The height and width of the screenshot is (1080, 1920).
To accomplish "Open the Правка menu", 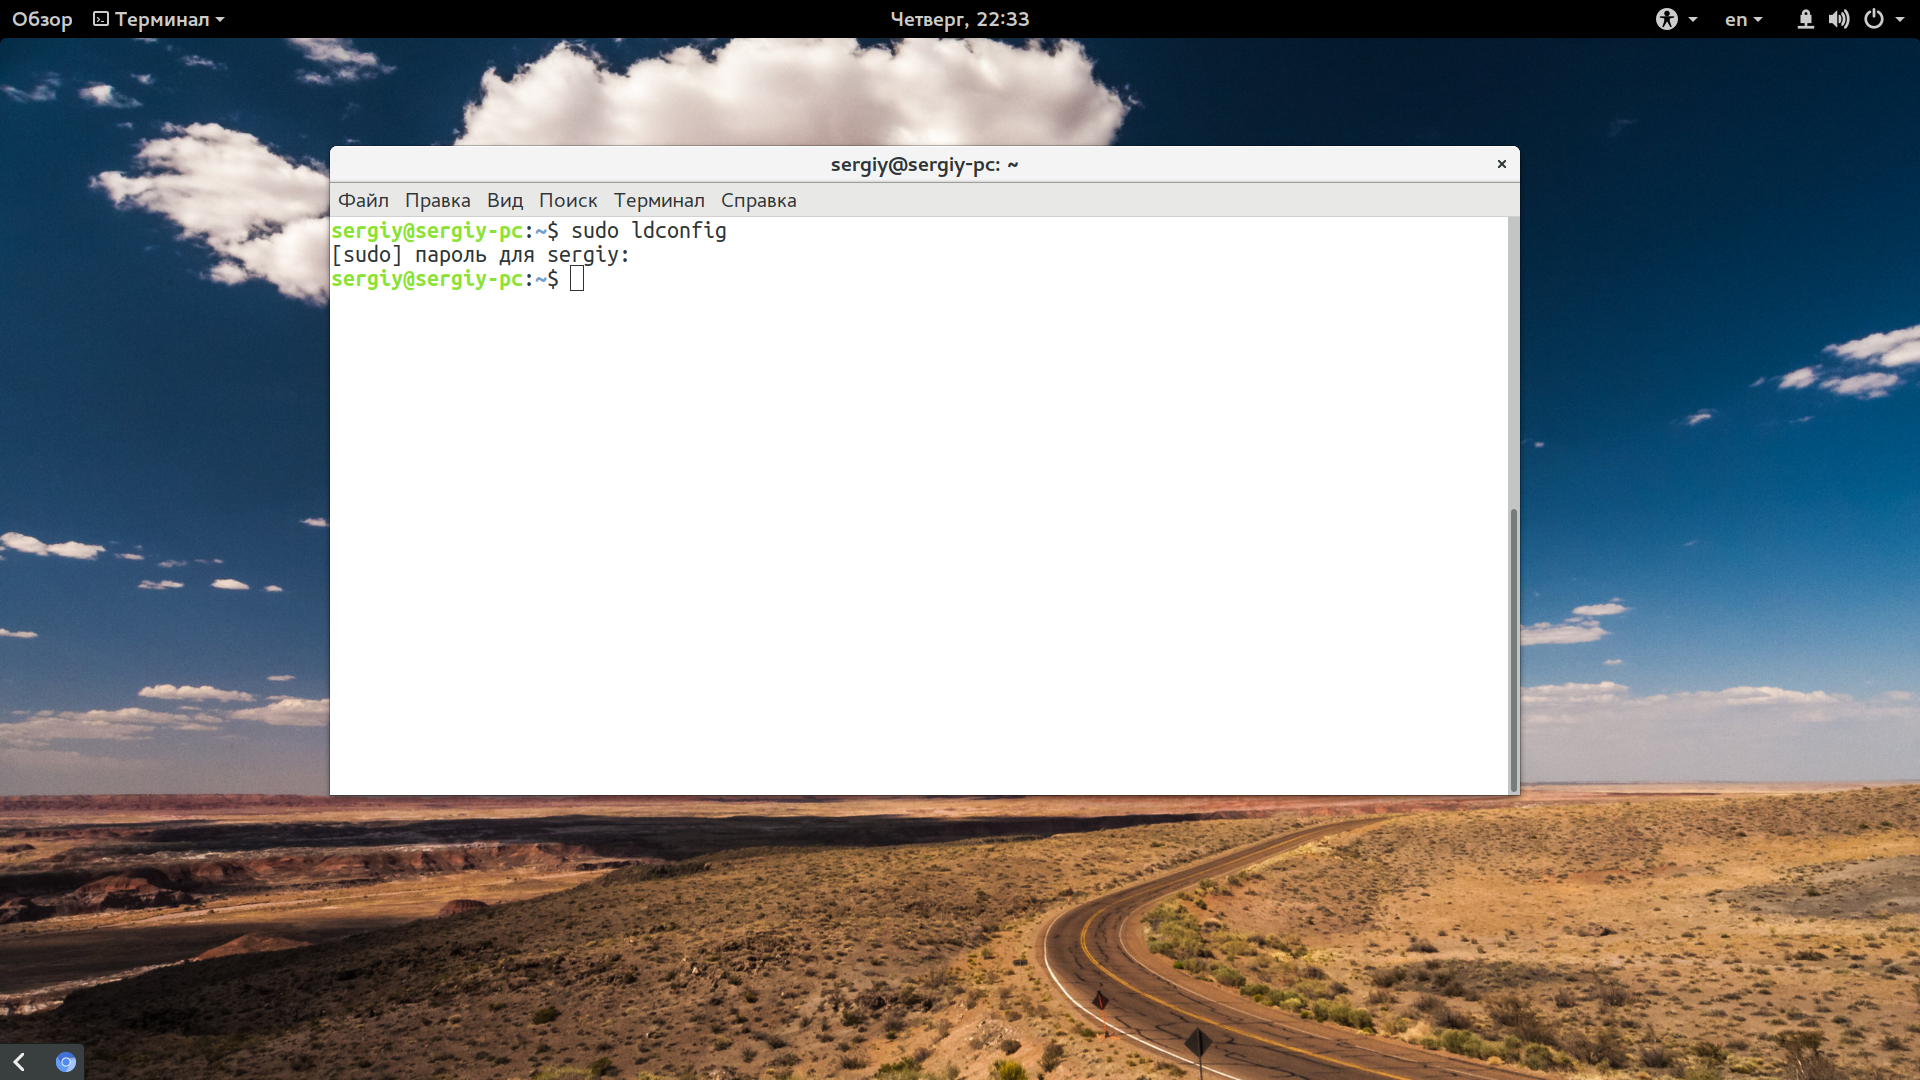I will pyautogui.click(x=437, y=200).
